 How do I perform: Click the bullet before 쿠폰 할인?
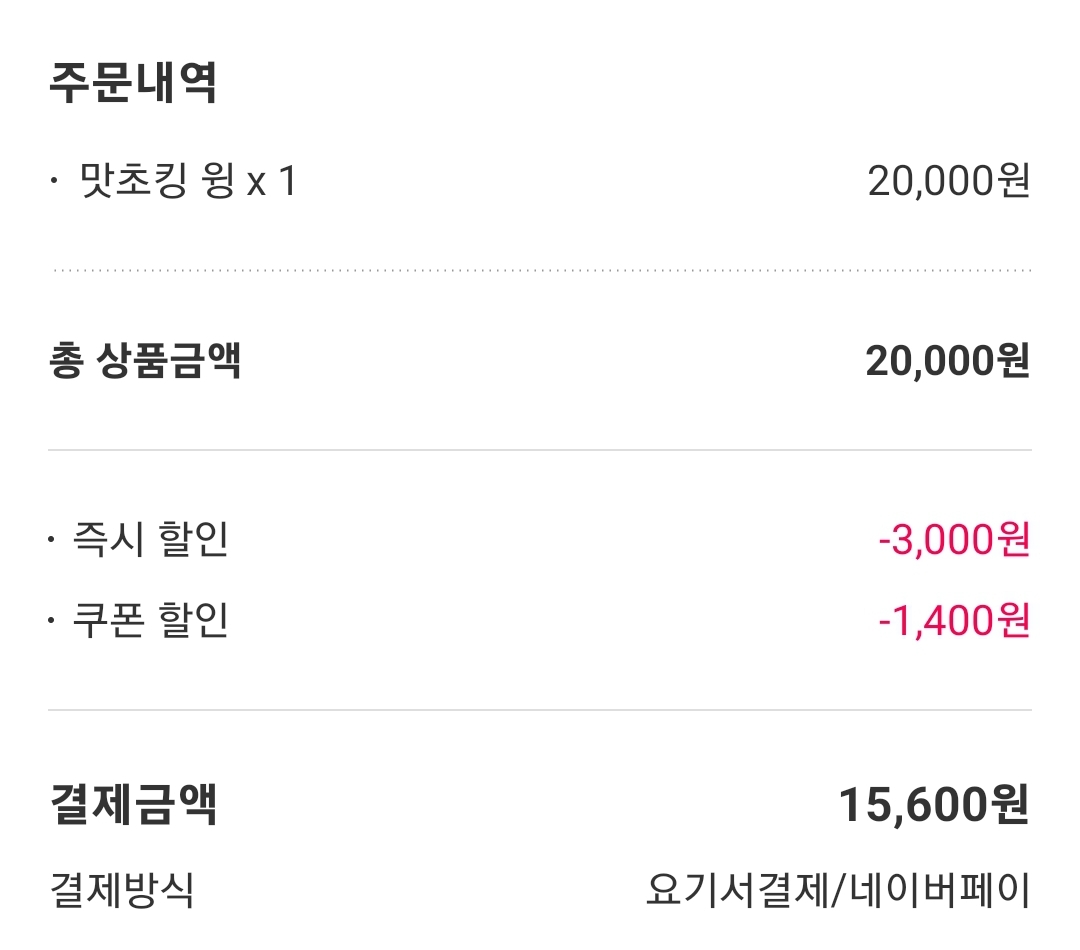pos(51,622)
